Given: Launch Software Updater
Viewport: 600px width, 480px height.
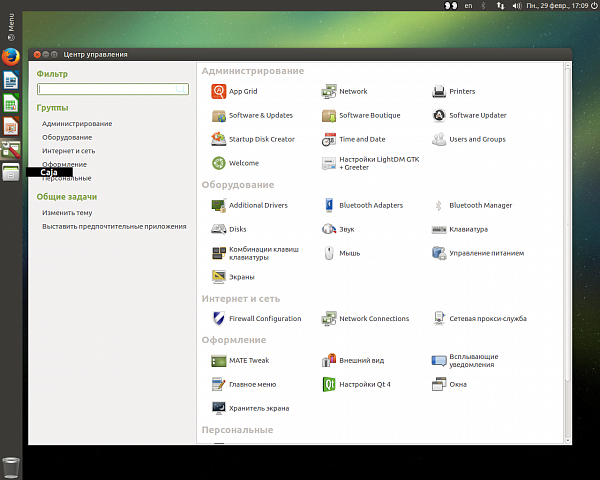Looking at the screenshot, I should click(469, 116).
